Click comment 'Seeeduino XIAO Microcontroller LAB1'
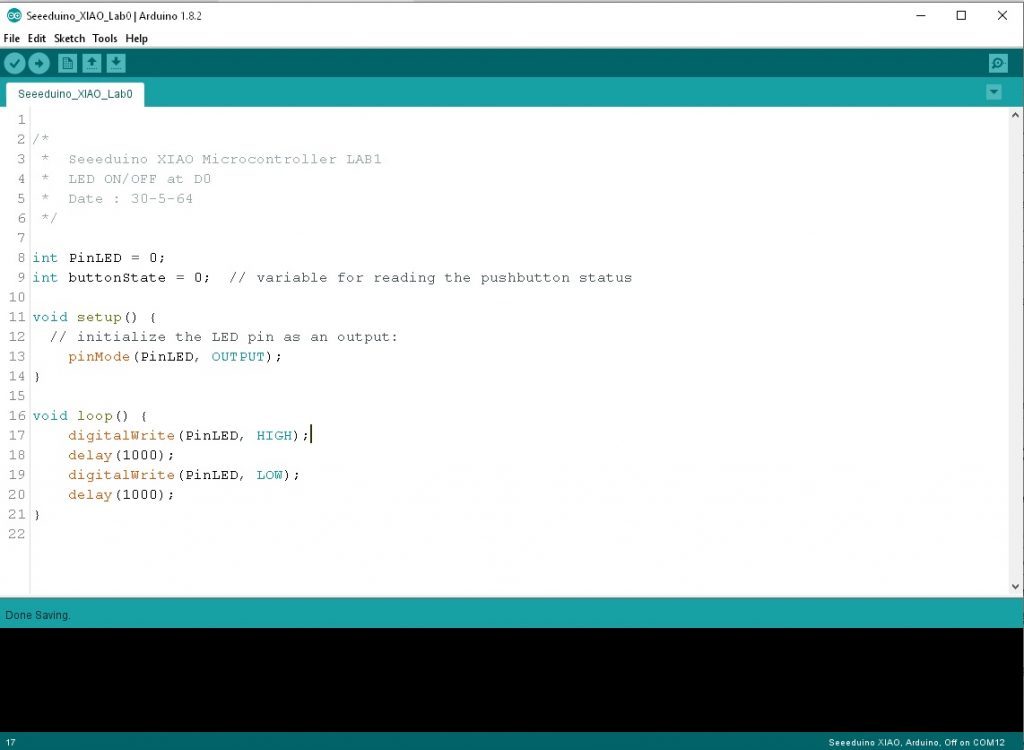 [x=225, y=159]
